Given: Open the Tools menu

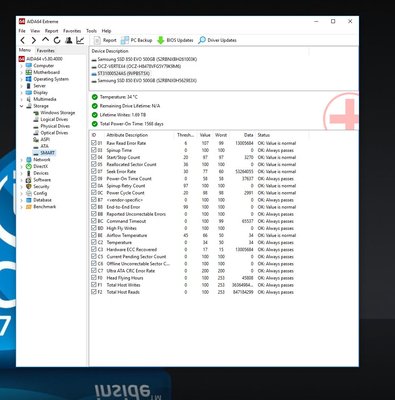Looking at the screenshot, I should (91, 31).
